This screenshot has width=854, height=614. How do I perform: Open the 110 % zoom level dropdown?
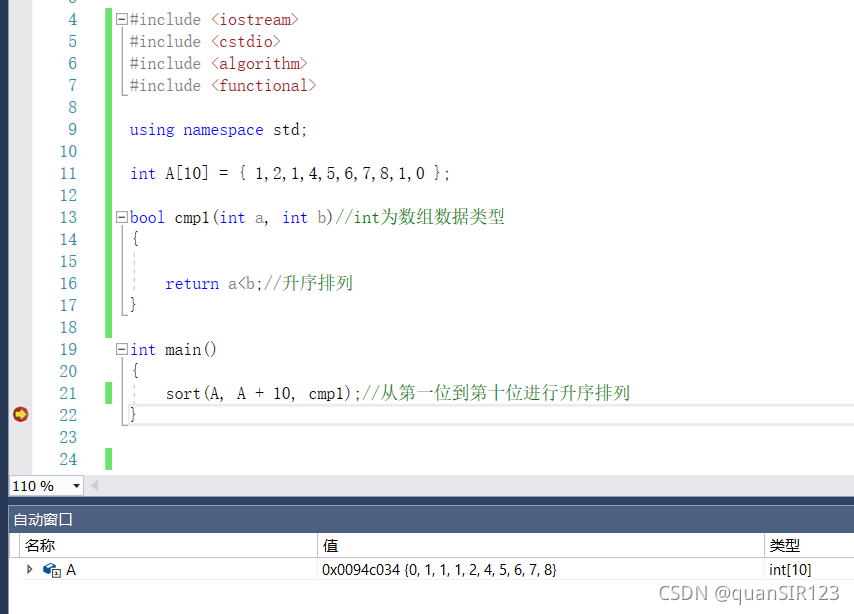(x=76, y=485)
